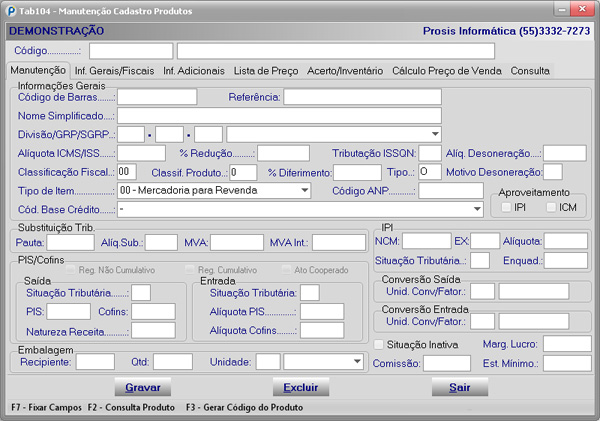The width and height of the screenshot is (600, 421).
Task: Focus the % Redução field
Action: coord(283,153)
